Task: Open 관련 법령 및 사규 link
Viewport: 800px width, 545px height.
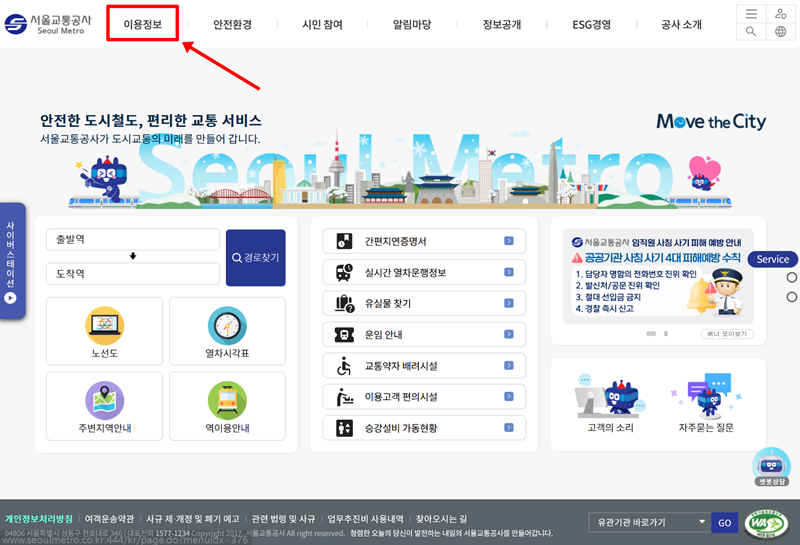Action: click(x=283, y=519)
